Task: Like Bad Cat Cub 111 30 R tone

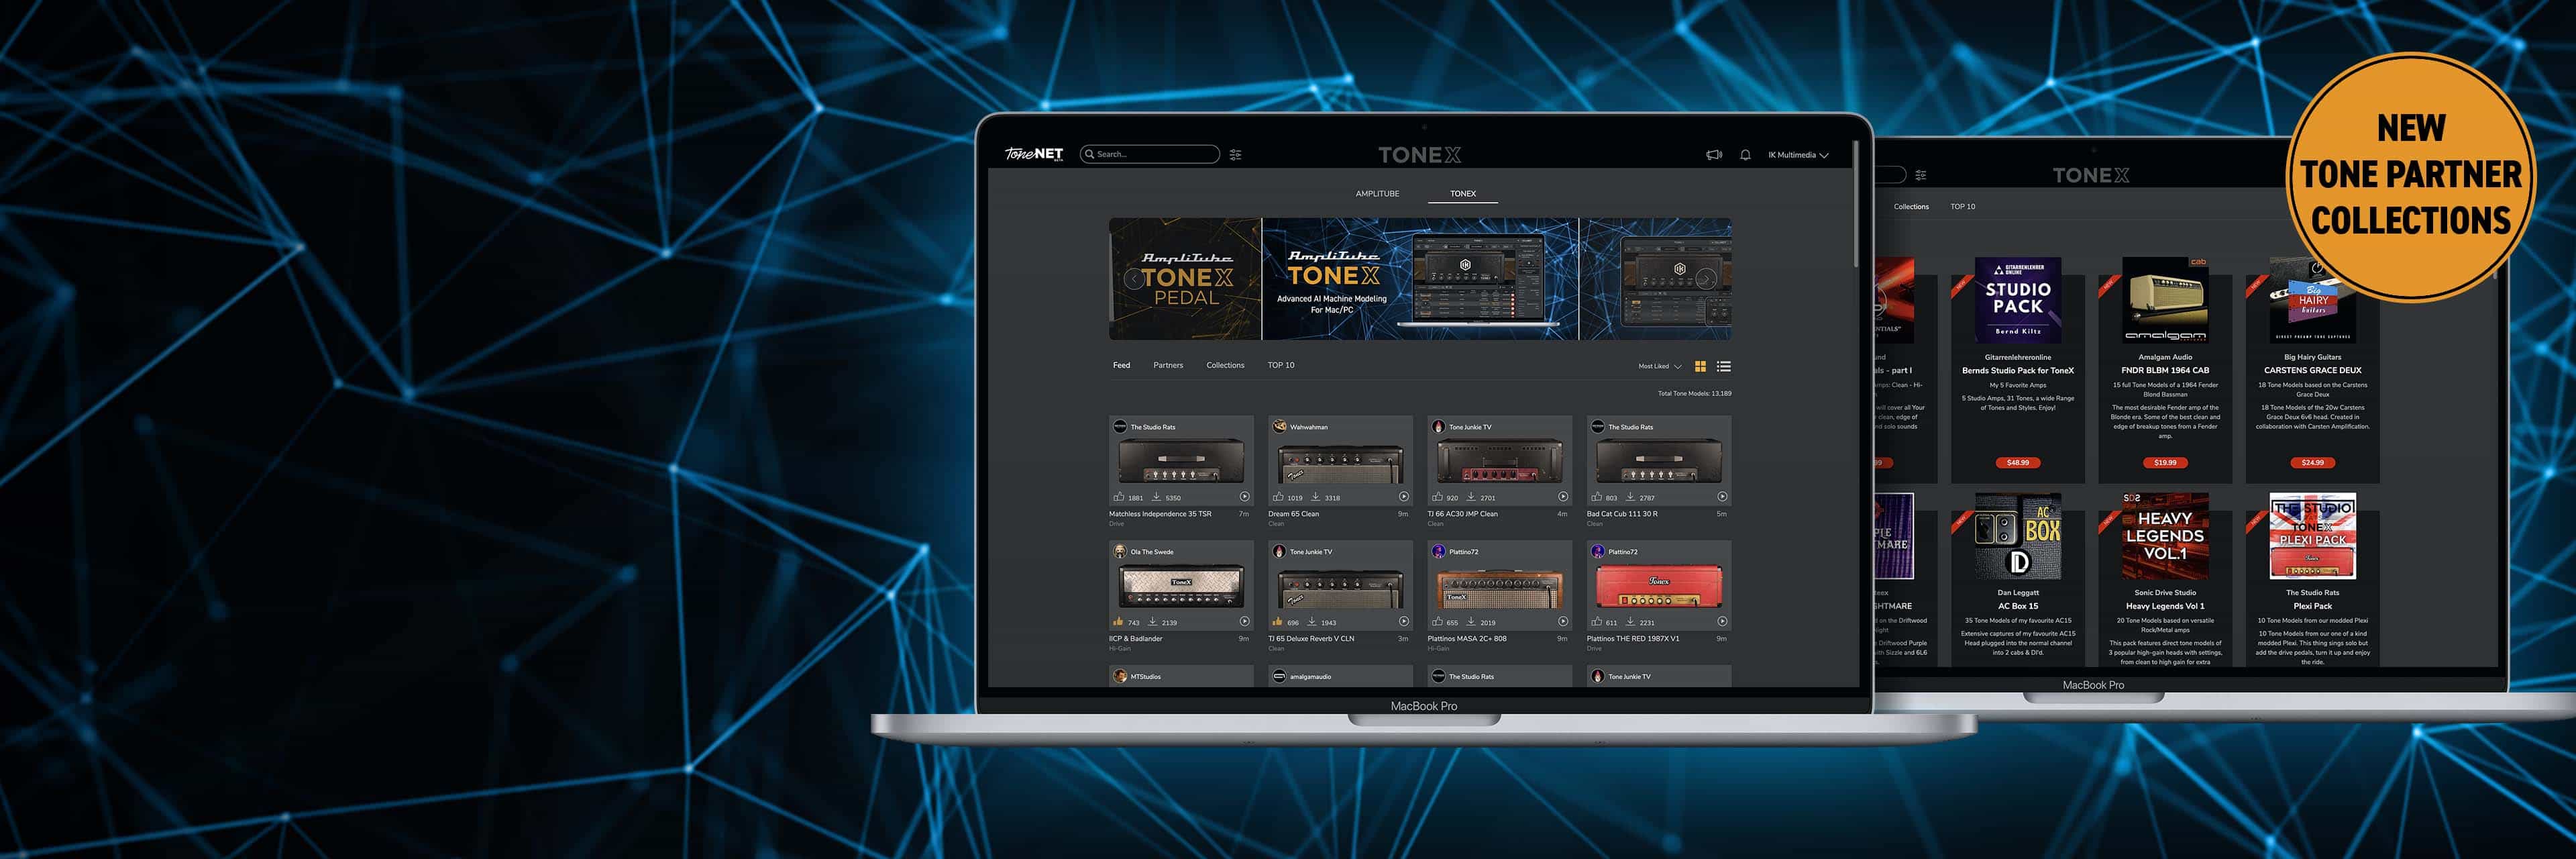Action: [1596, 496]
